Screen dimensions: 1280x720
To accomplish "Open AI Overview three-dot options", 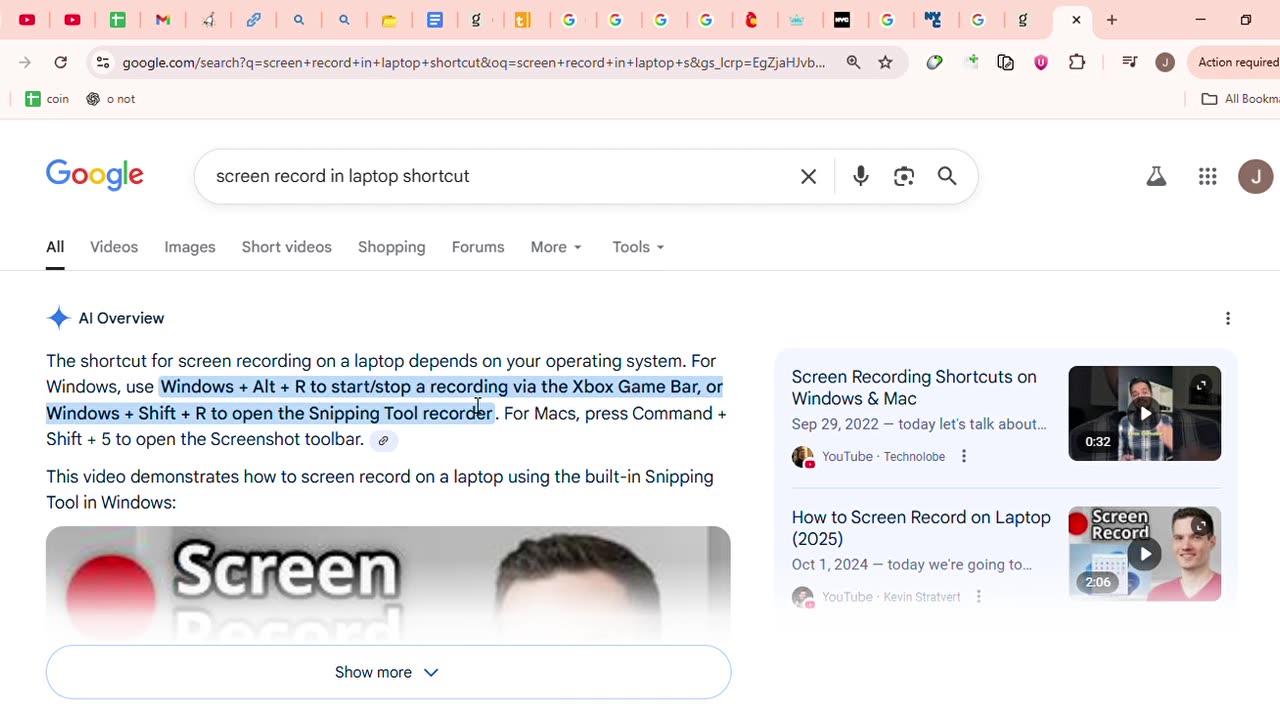I will point(1228,318).
